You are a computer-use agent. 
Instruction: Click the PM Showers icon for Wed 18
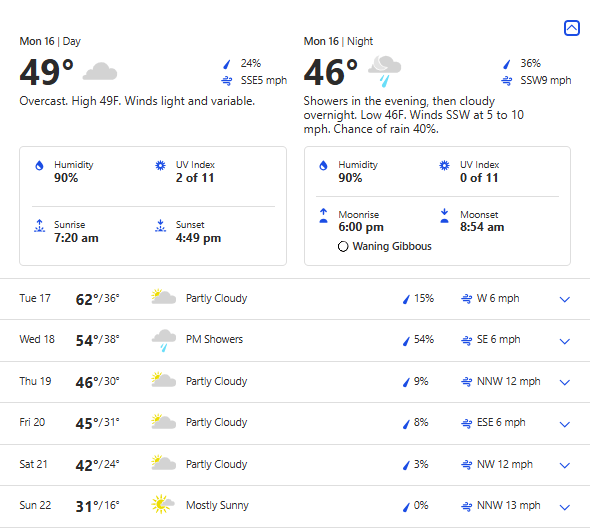(164, 340)
